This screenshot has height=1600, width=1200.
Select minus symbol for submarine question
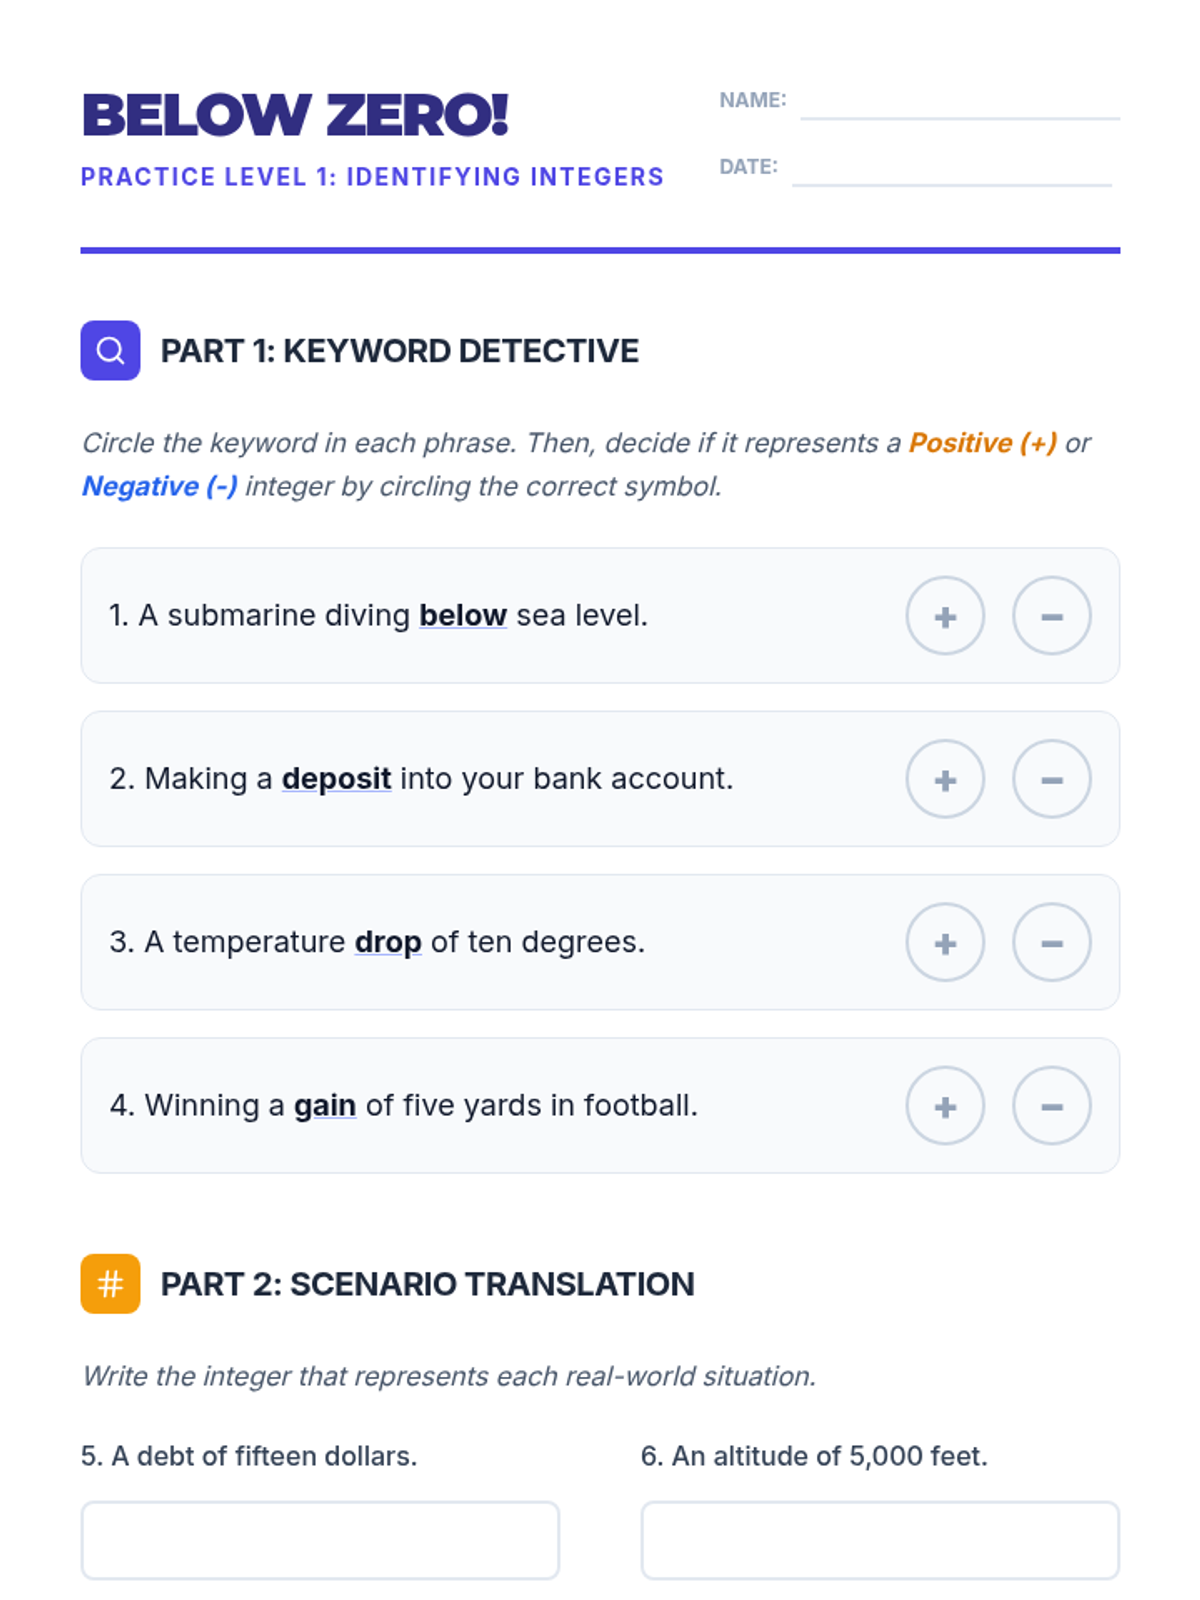1051,616
